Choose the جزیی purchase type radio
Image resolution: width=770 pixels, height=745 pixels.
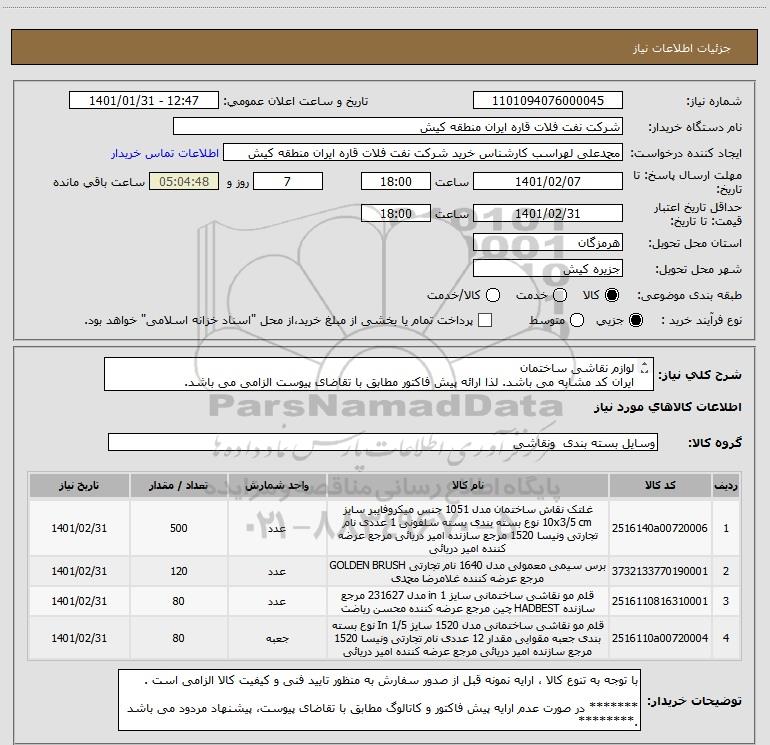[x=635, y=320]
